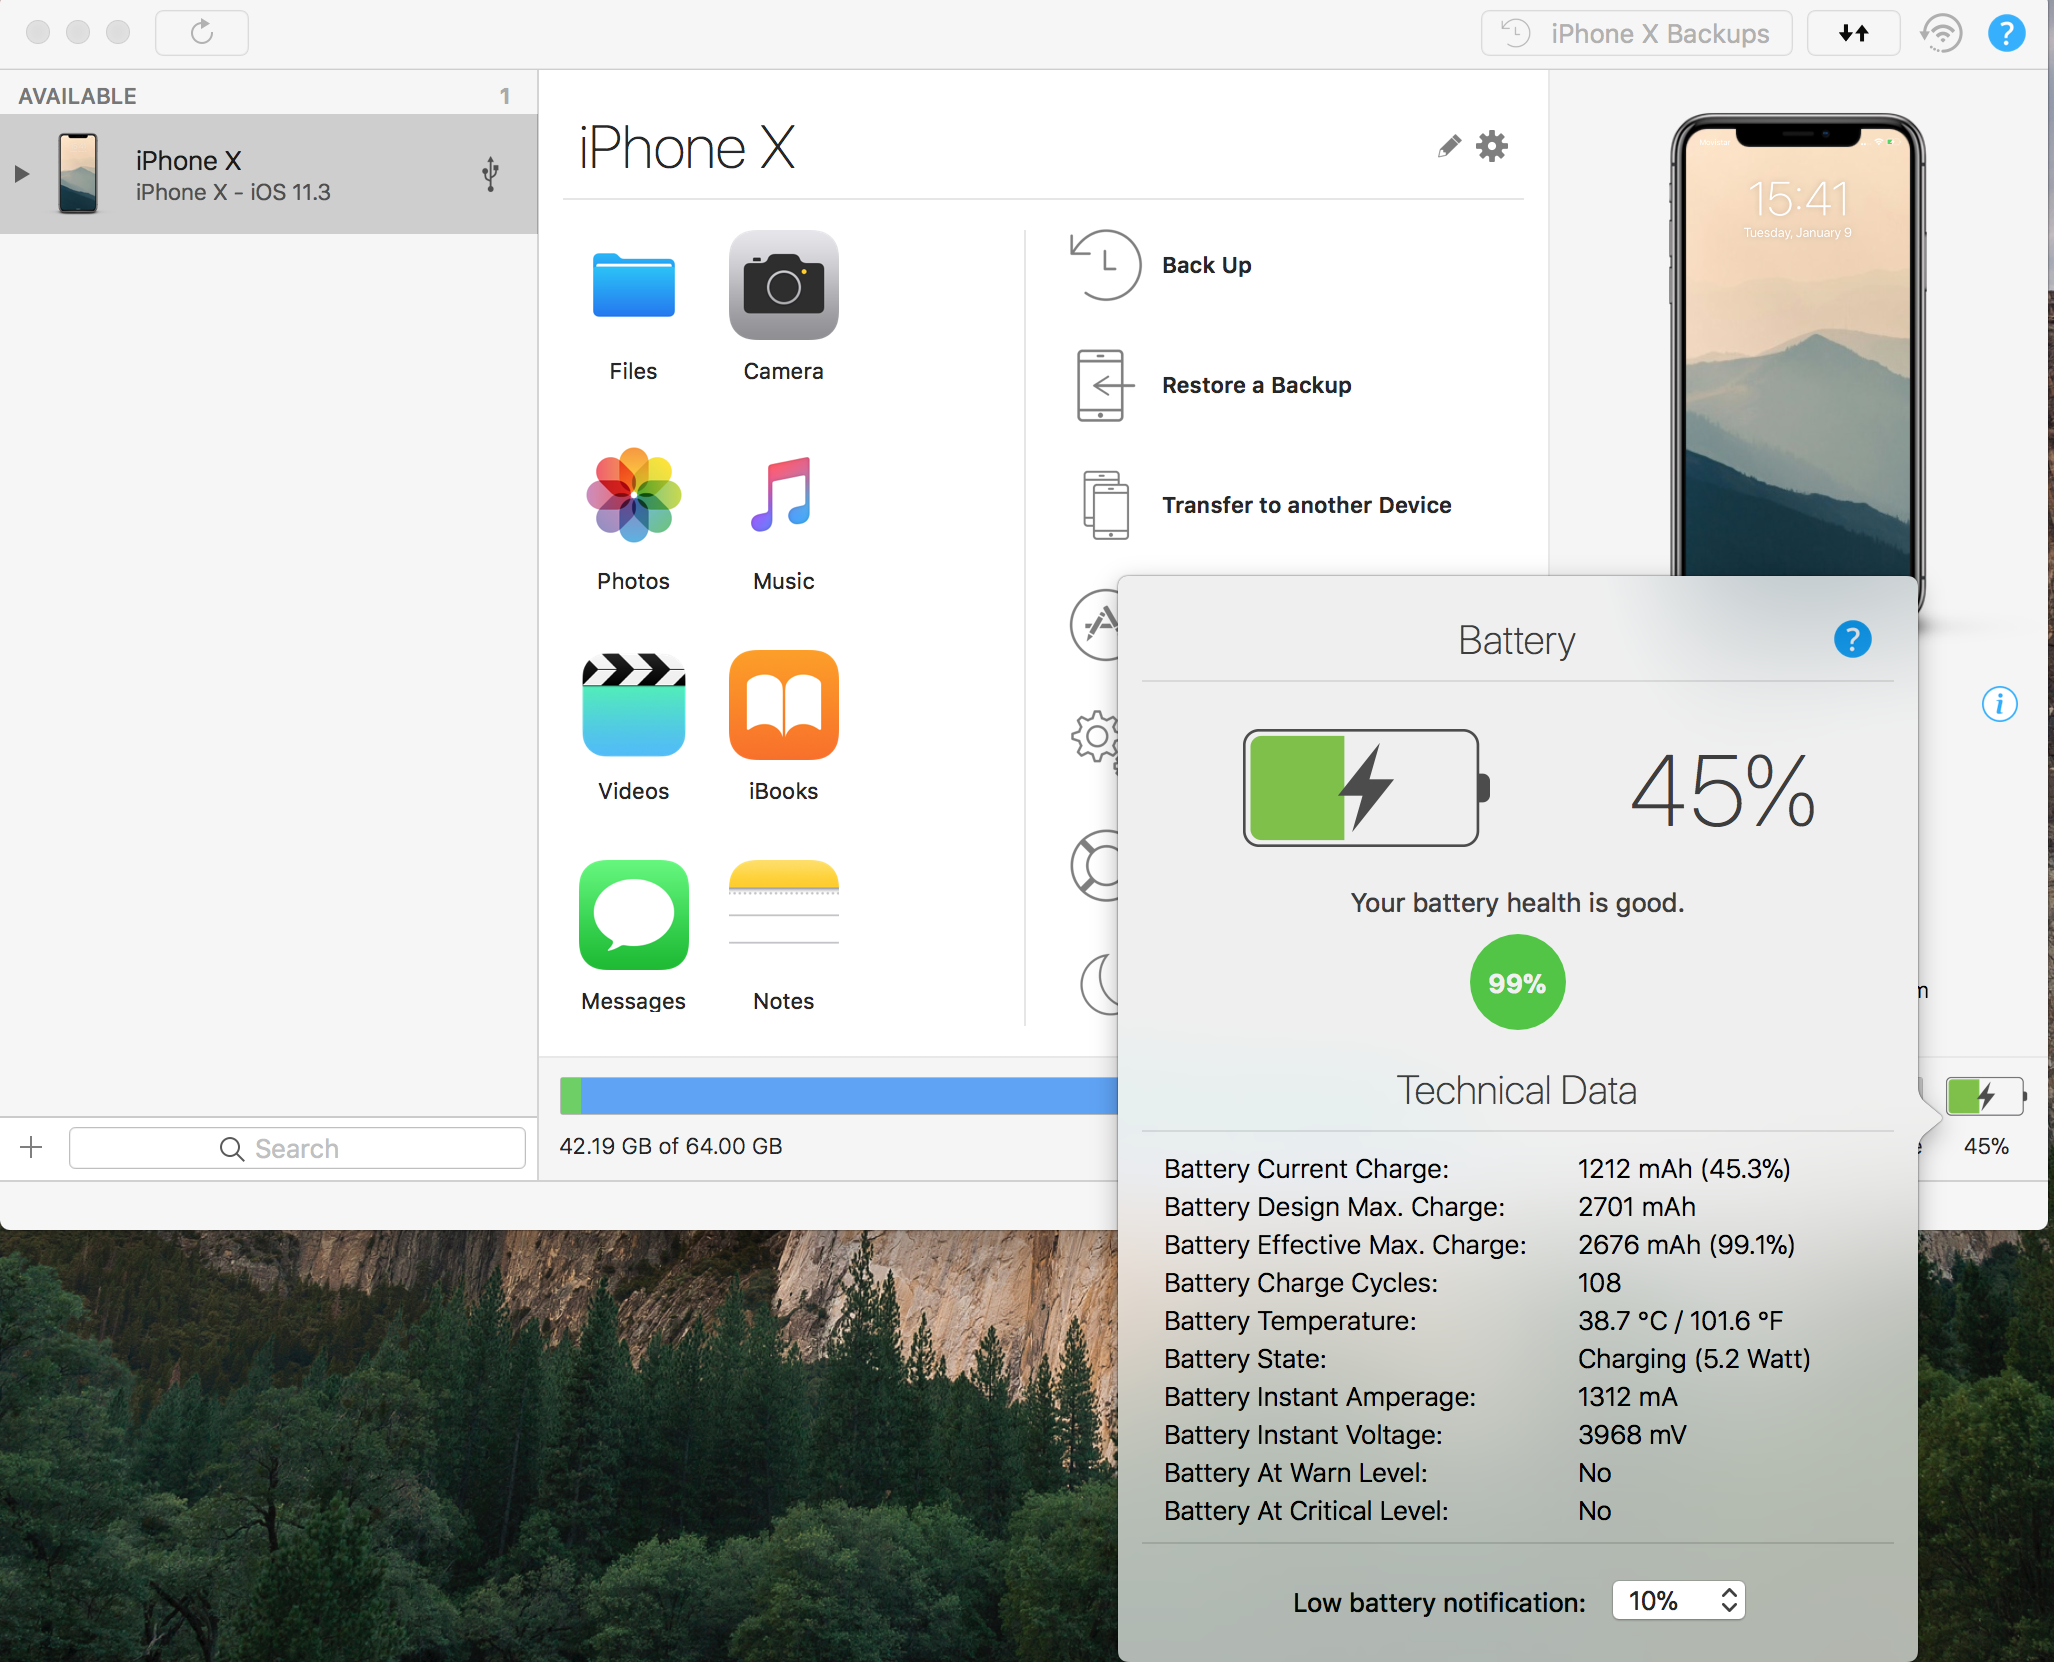This screenshot has width=2054, height=1662.
Task: Click the blue storage usage bar
Action: point(848,1096)
